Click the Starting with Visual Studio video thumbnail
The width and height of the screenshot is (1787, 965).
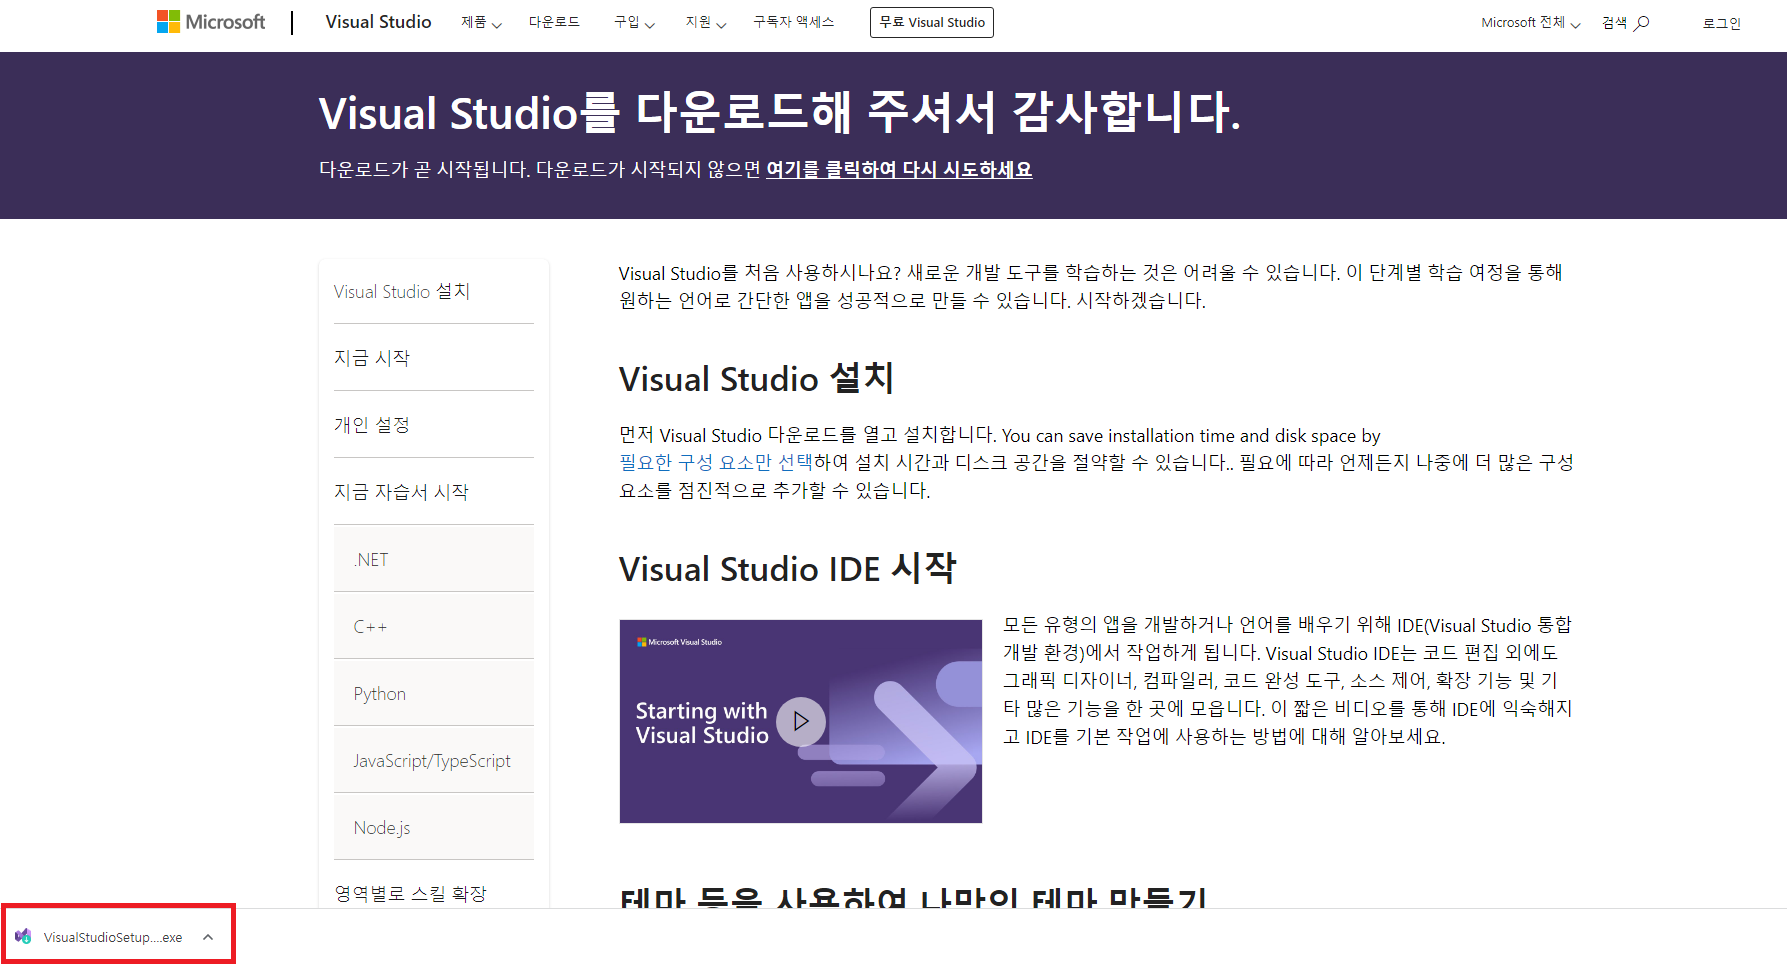tap(800, 721)
